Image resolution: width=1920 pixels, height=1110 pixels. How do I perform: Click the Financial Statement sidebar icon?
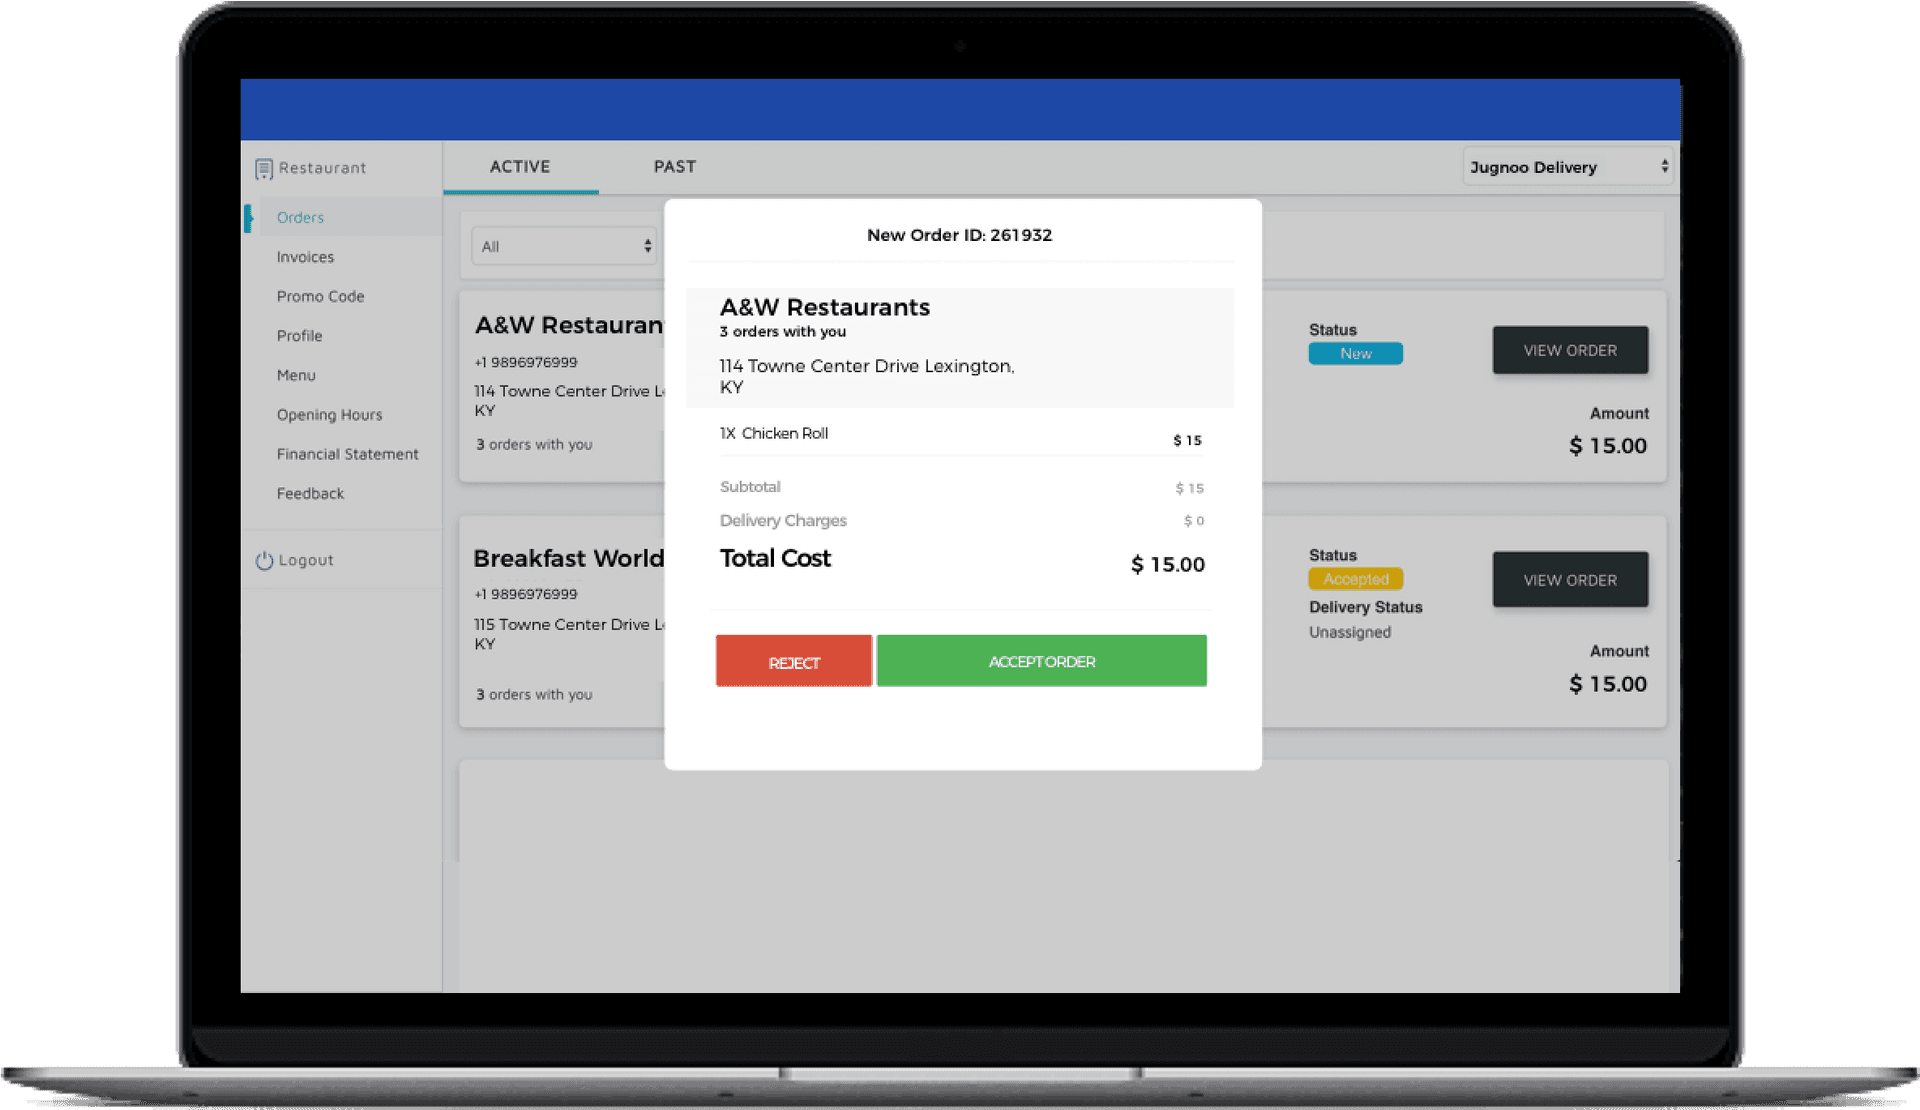(x=346, y=453)
